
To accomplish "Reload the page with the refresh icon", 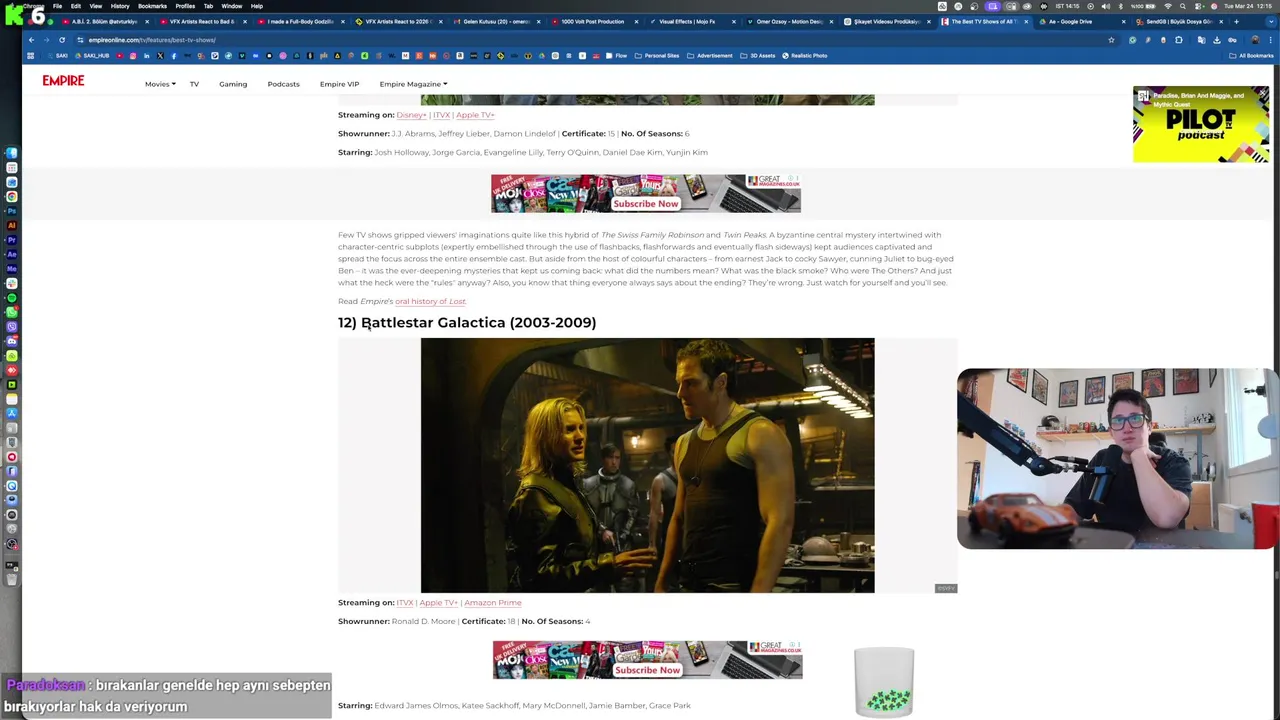I will click(62, 40).
